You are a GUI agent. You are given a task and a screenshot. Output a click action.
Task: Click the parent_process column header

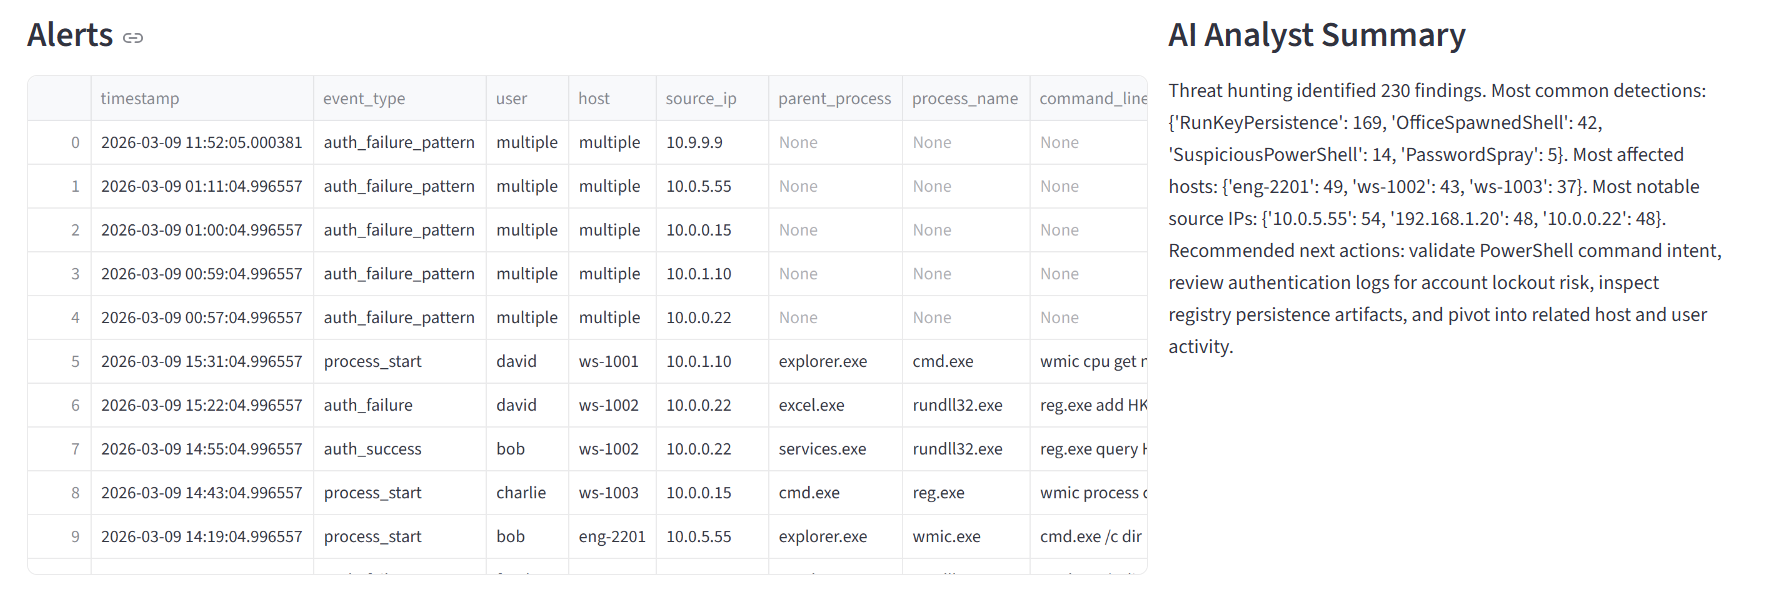click(834, 98)
